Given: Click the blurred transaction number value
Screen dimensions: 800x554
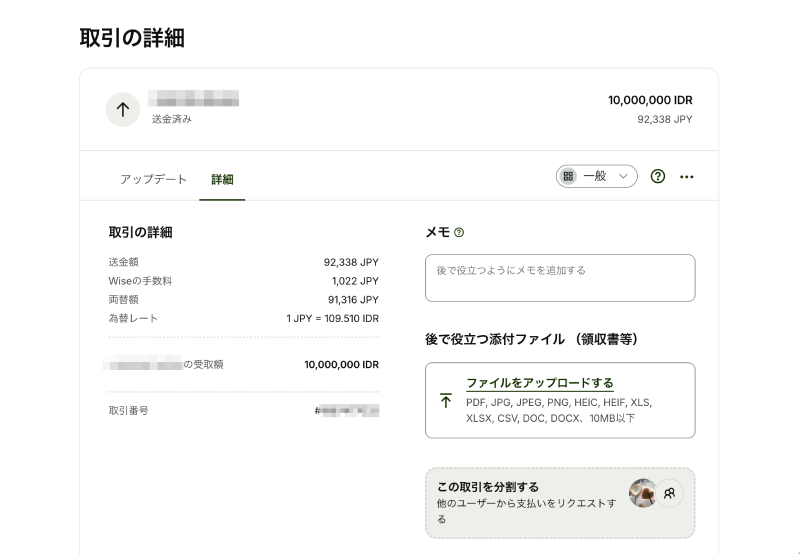Looking at the screenshot, I should click(x=347, y=411).
